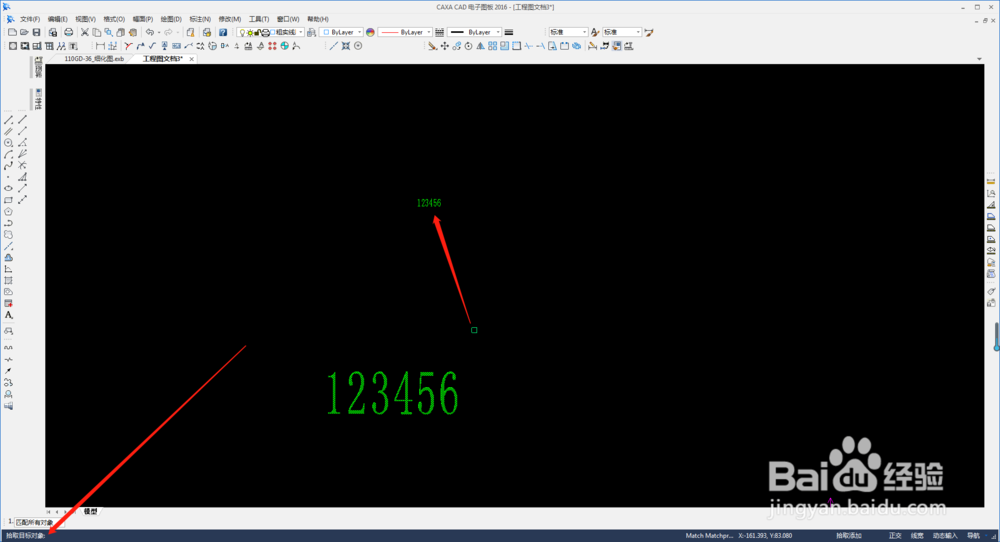Click the move cross-arrows icon
Image resolution: width=1000 pixels, height=542 pixels.
445,46
